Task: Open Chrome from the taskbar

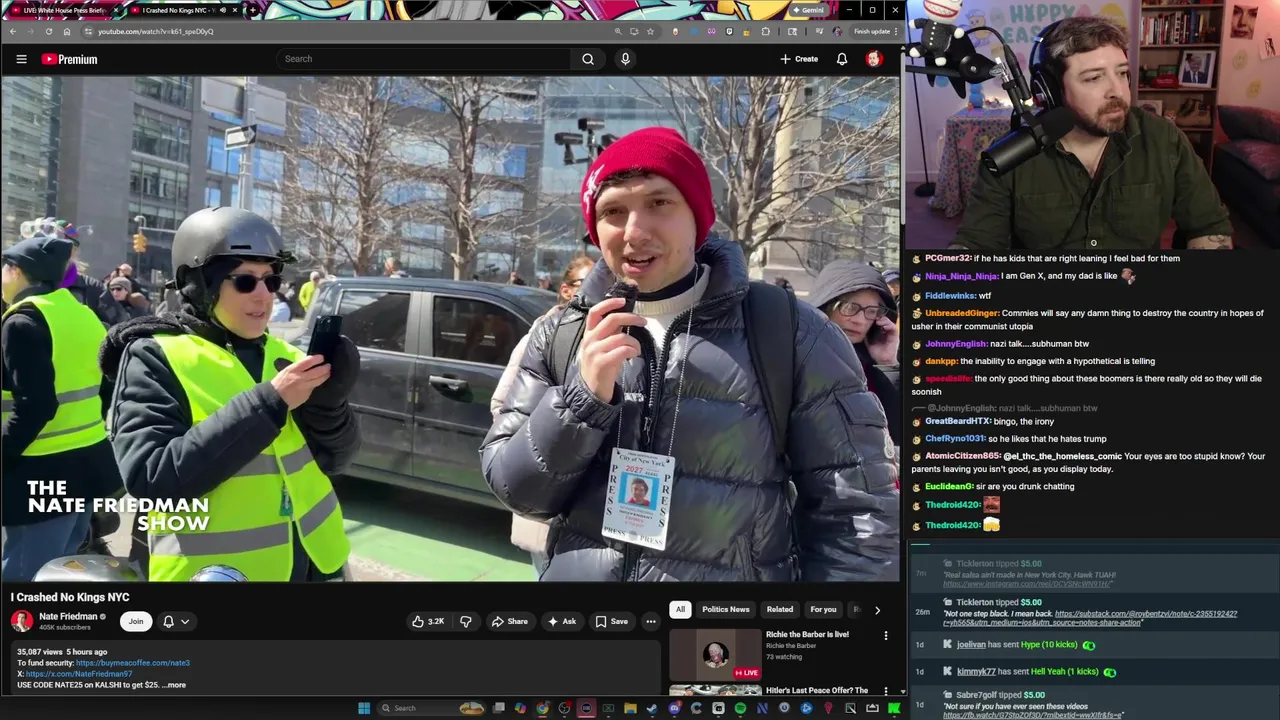Action: pyautogui.click(x=542, y=708)
